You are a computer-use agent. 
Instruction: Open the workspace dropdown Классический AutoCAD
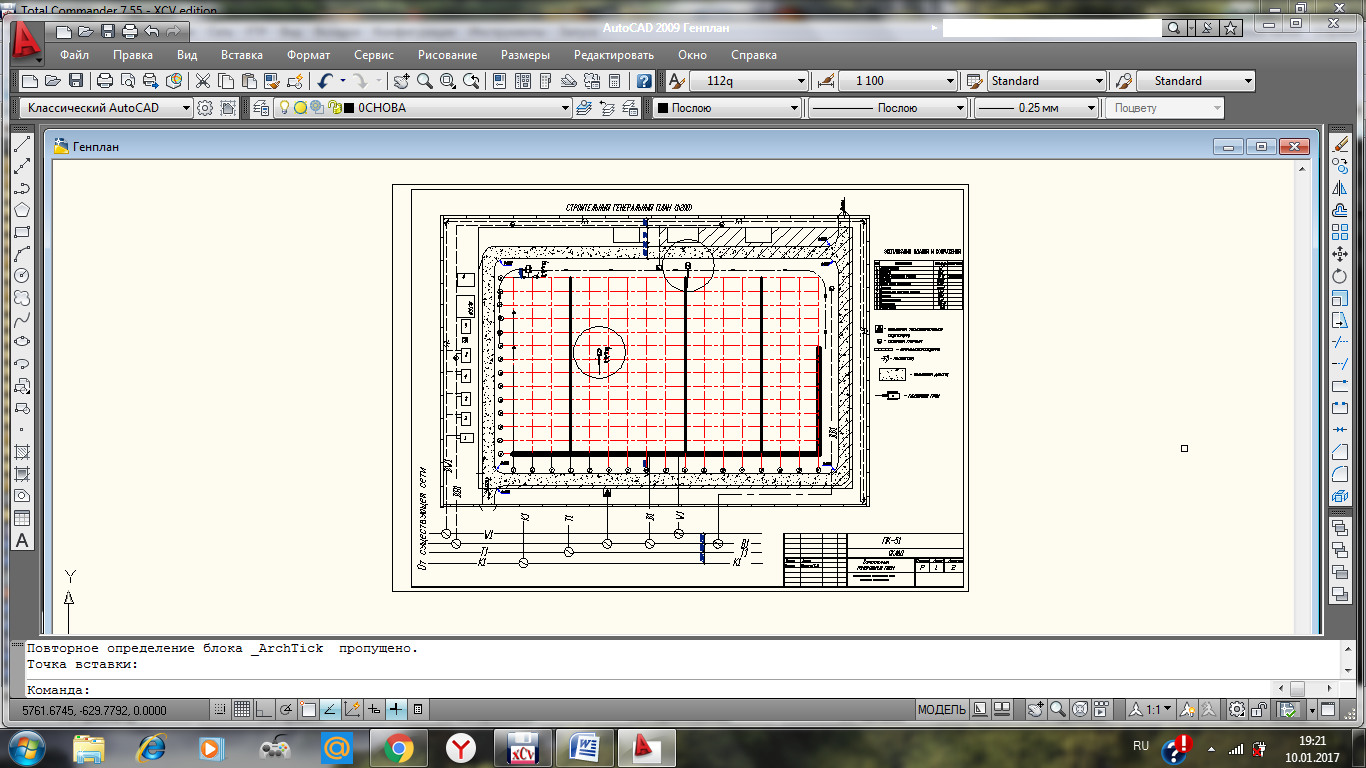(106, 108)
